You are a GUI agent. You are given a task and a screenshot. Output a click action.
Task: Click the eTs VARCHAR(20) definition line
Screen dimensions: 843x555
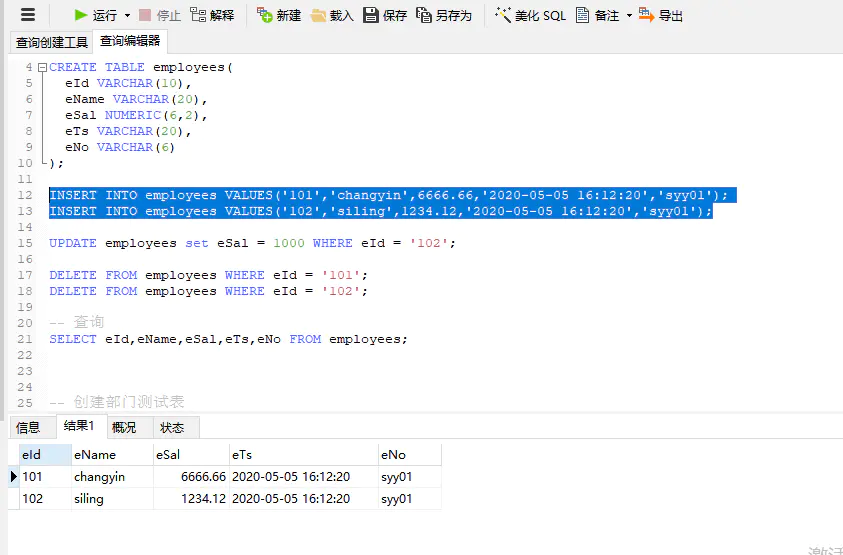pyautogui.click(x=128, y=131)
